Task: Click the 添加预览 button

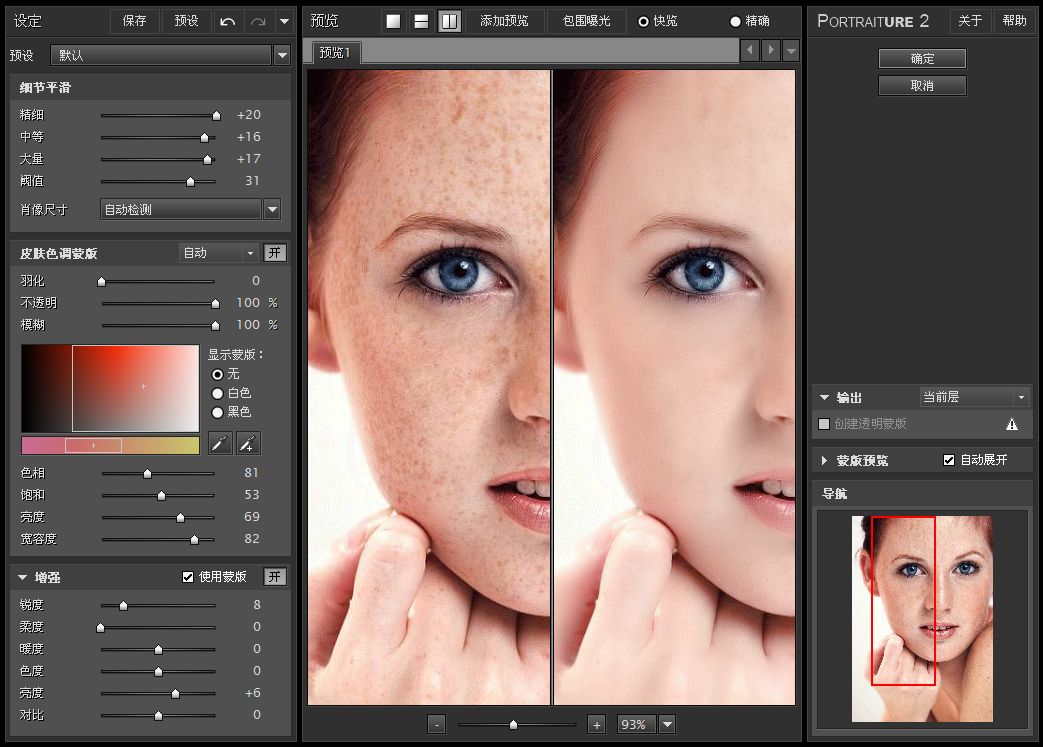Action: pos(505,21)
